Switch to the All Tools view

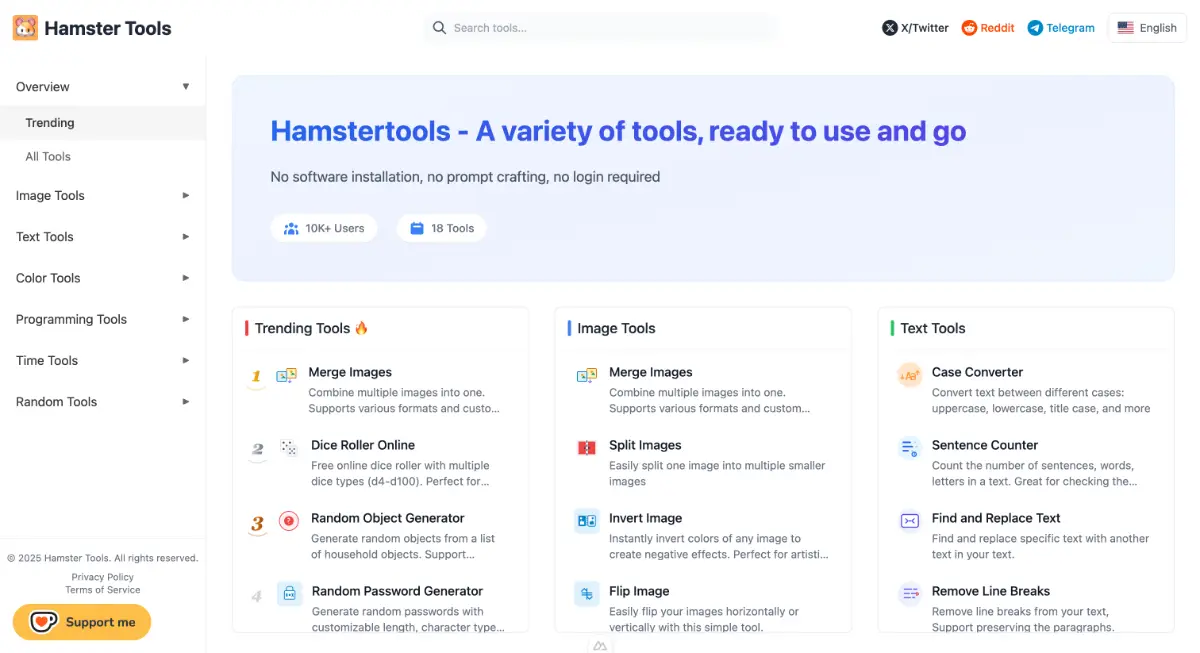(x=47, y=156)
